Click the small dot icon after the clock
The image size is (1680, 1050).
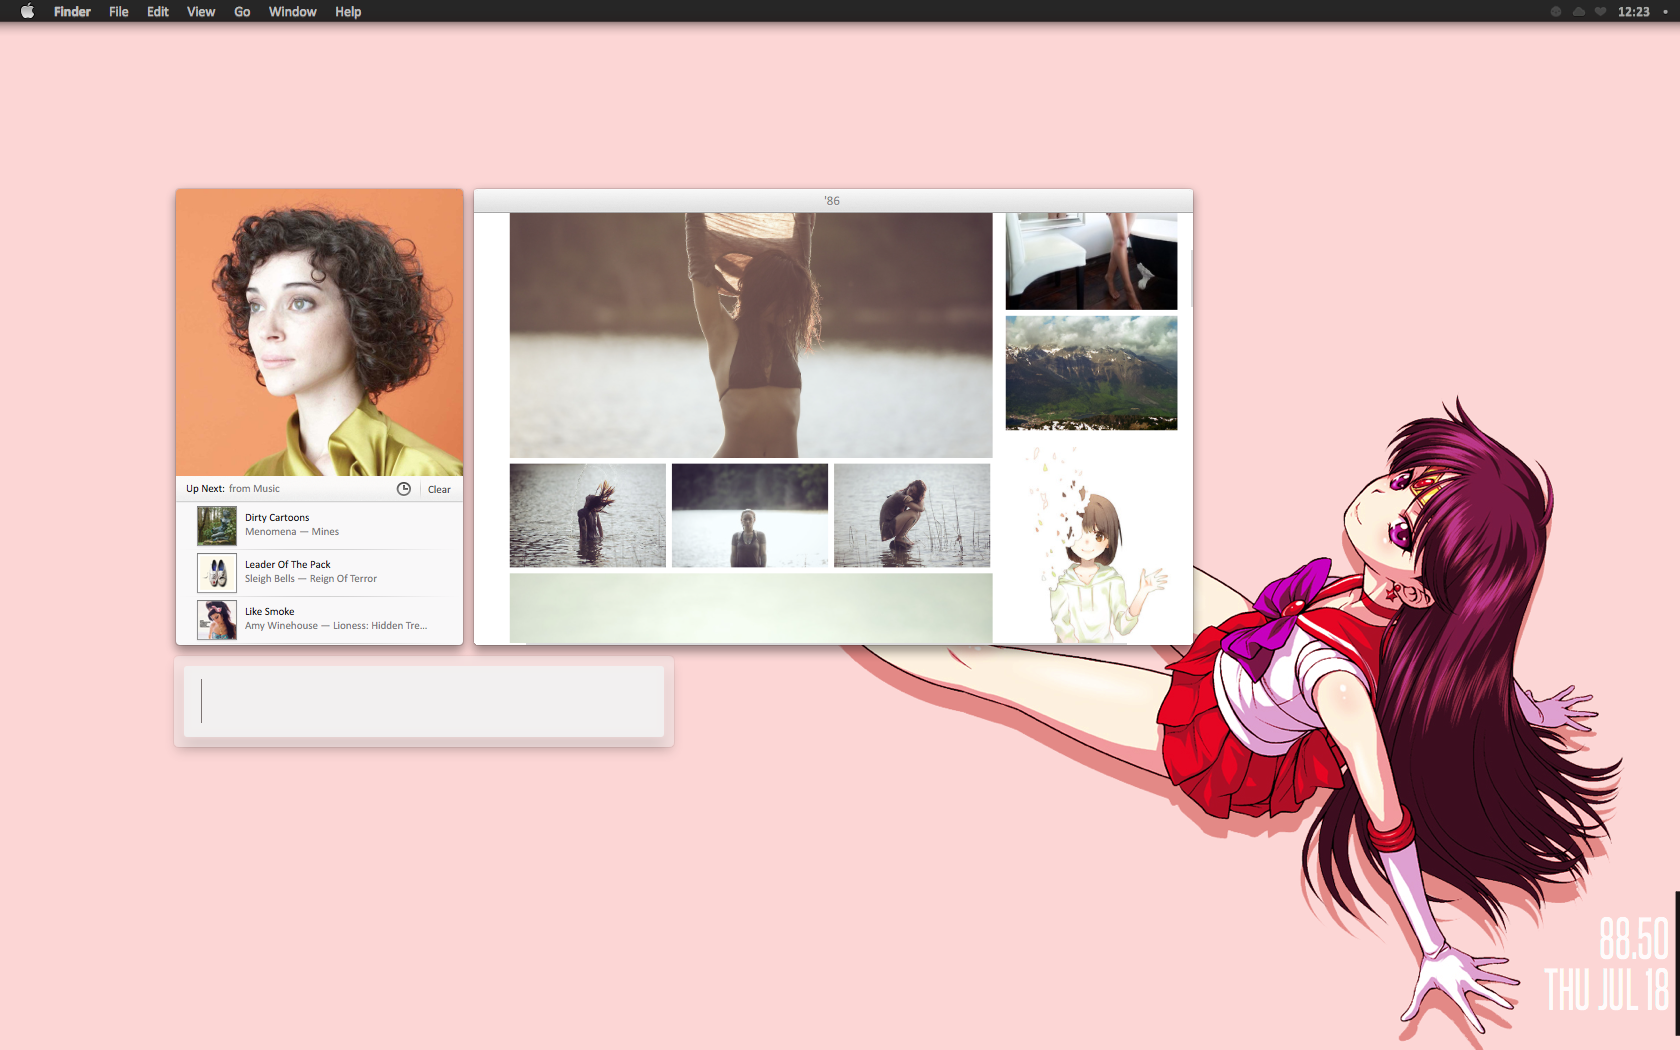coord(1665,12)
